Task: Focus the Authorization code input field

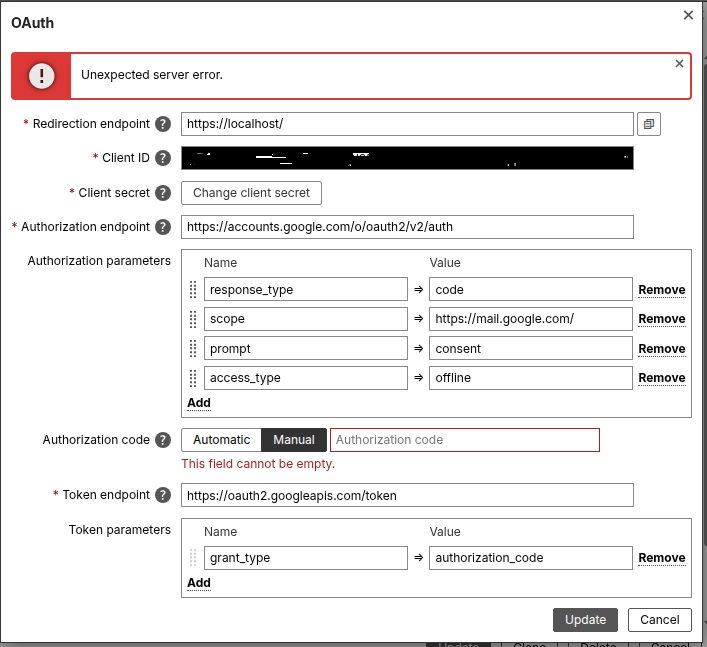Action: coord(464,440)
